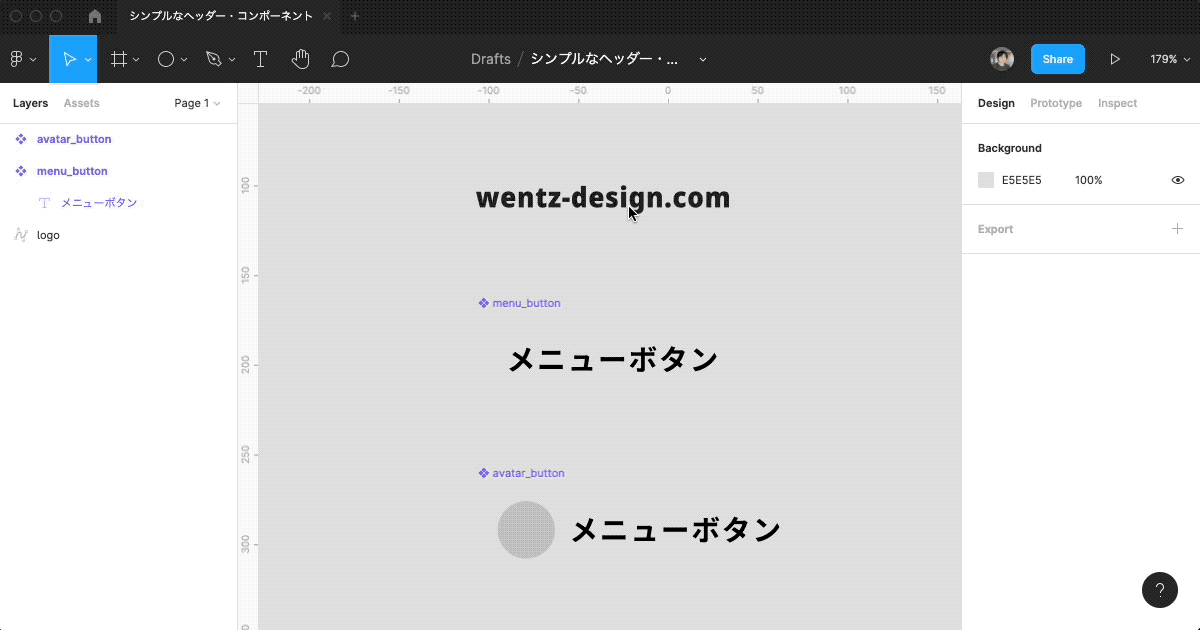Select the Frame tool

click(118, 59)
